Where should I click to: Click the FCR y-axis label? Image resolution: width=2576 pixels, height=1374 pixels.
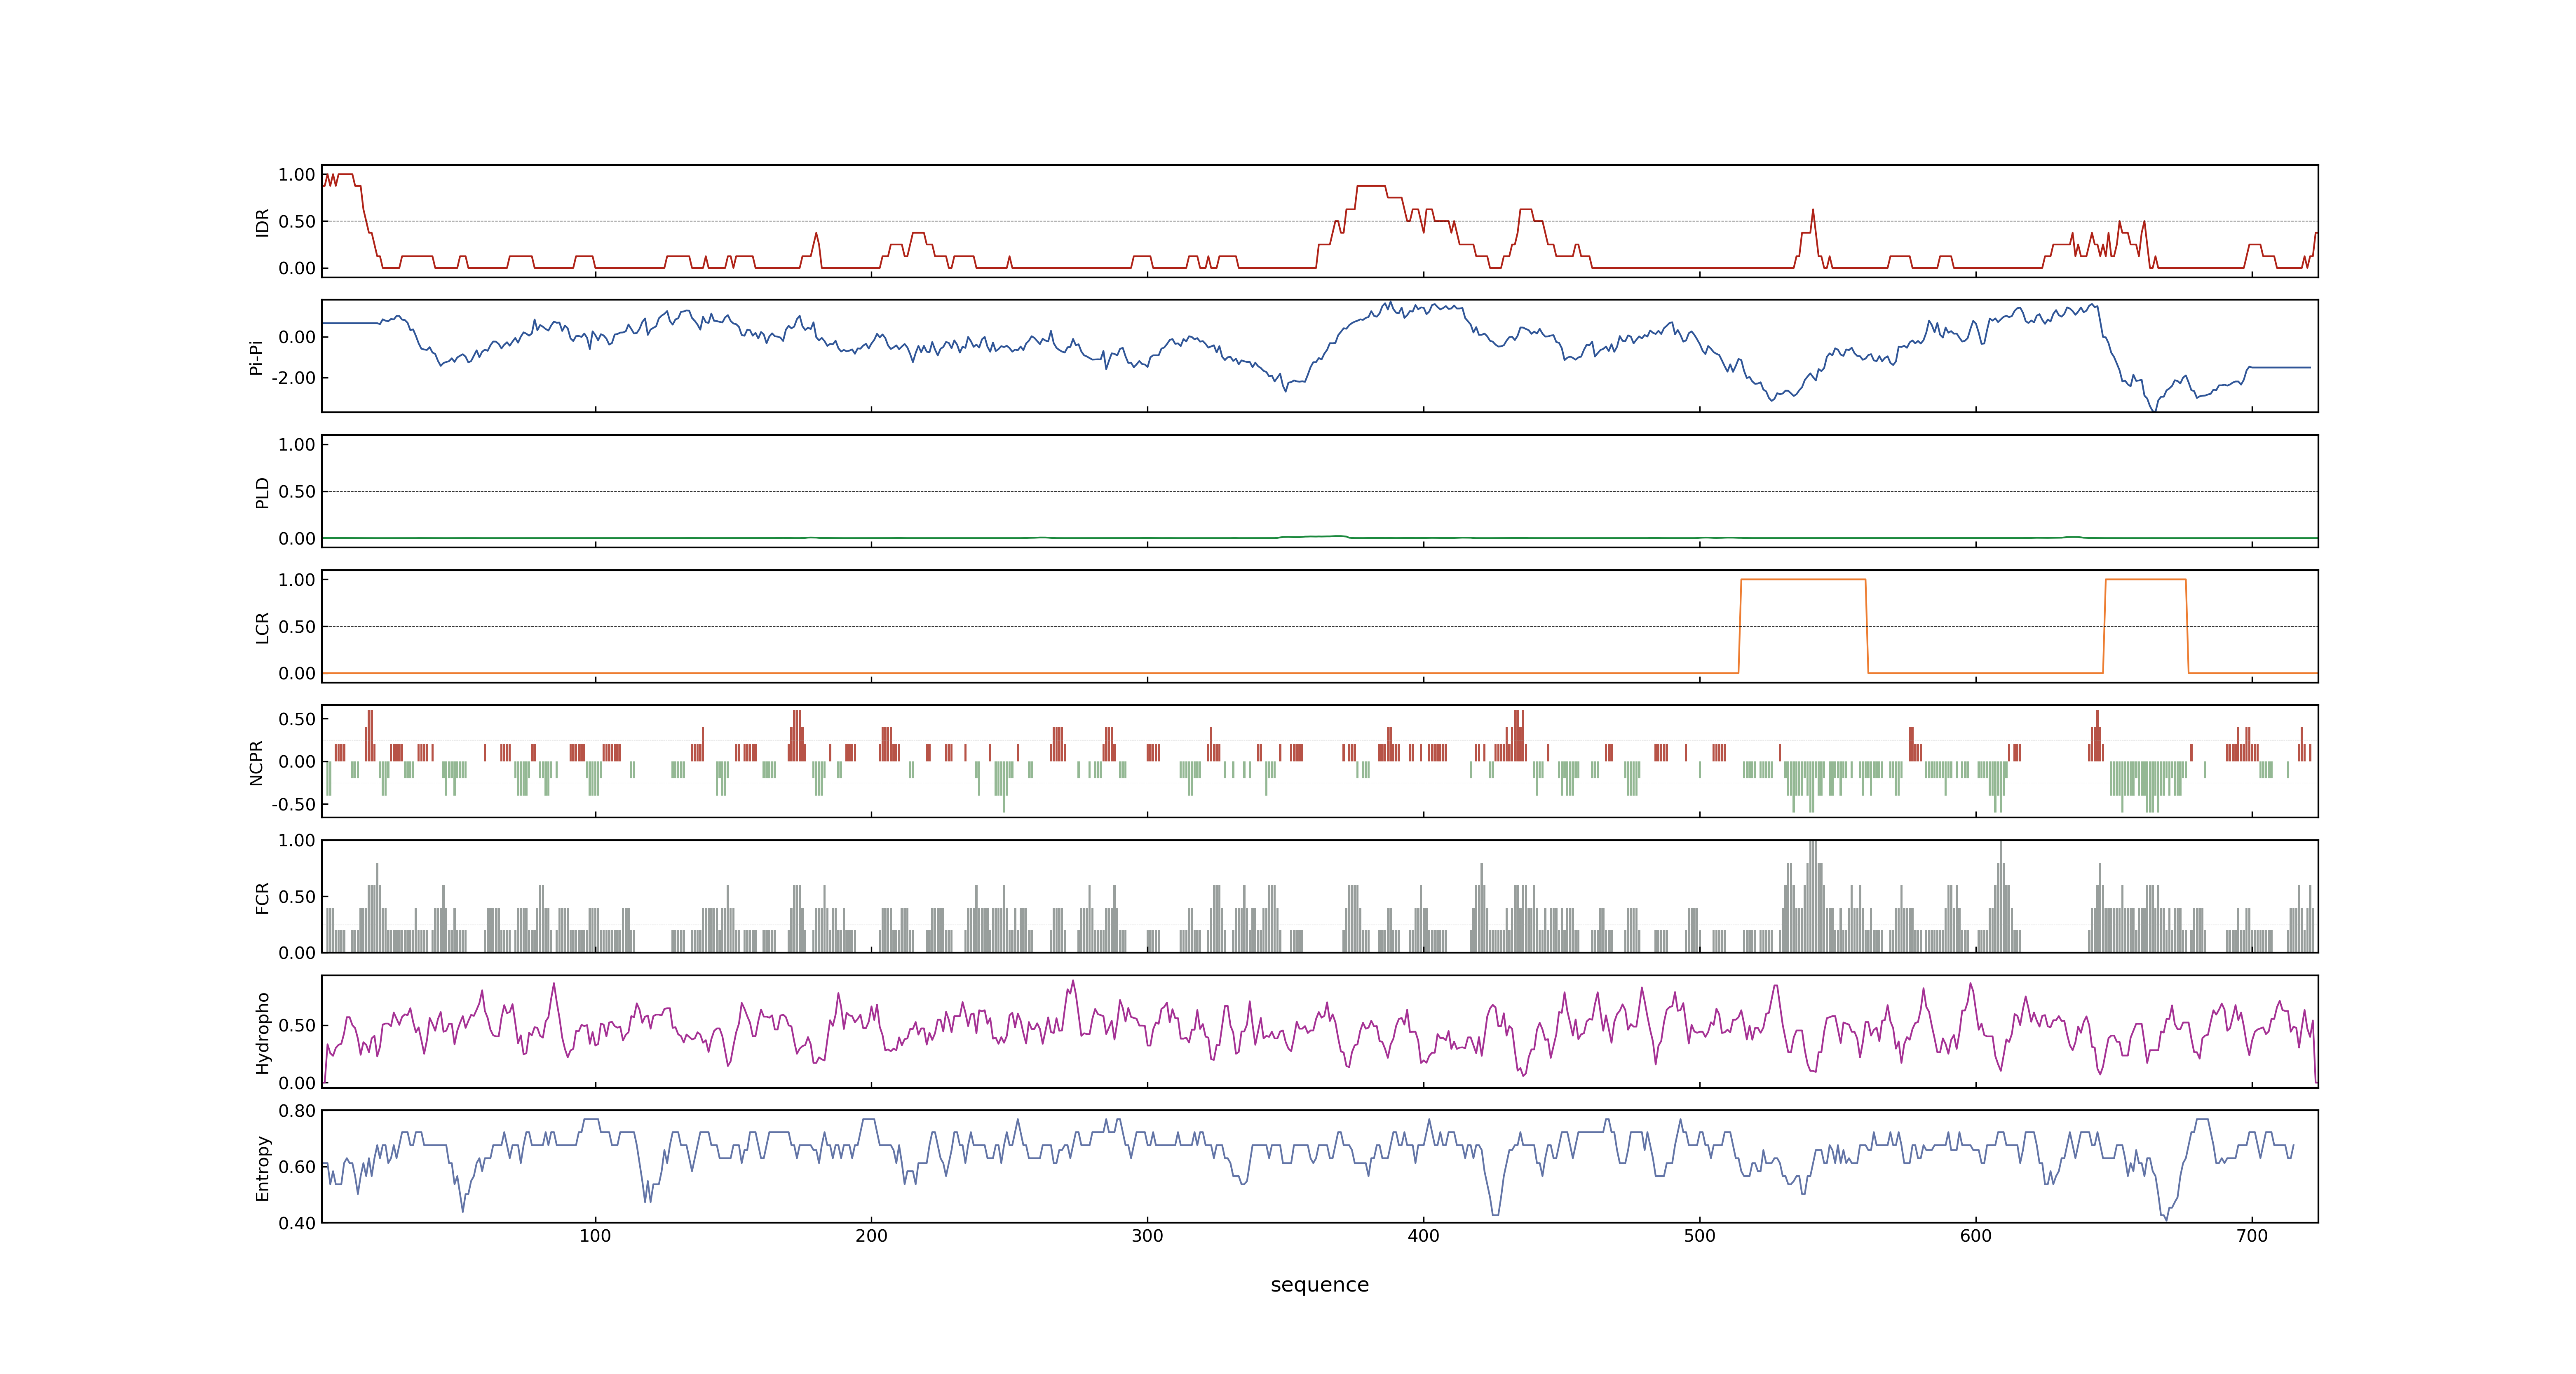coord(262,897)
